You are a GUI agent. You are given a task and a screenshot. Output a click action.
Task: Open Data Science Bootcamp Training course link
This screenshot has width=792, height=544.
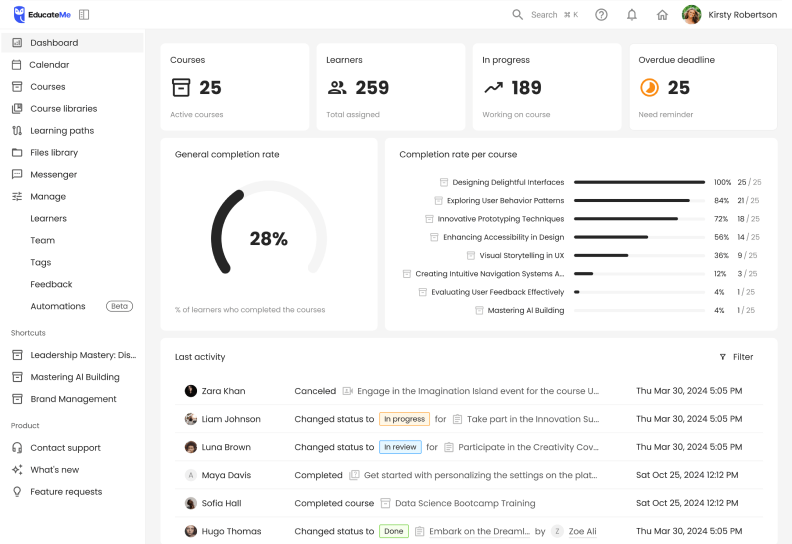[464, 503]
